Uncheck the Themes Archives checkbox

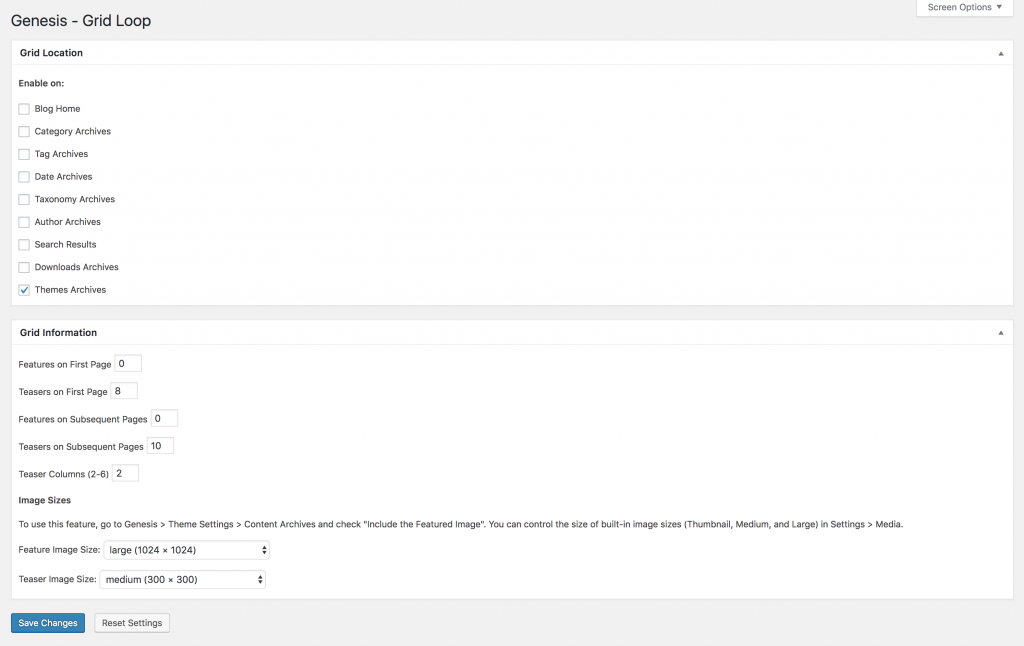pyautogui.click(x=24, y=290)
